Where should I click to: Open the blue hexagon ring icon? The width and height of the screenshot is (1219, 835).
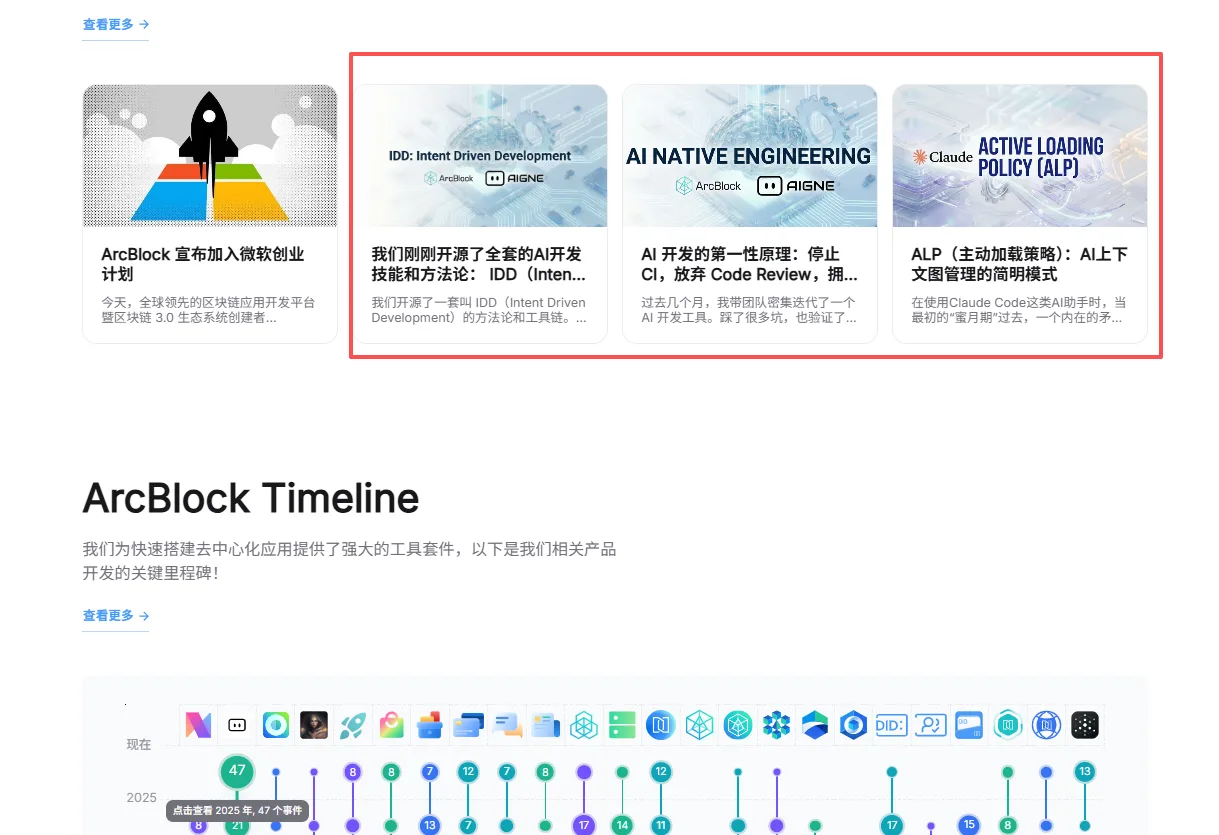853,725
